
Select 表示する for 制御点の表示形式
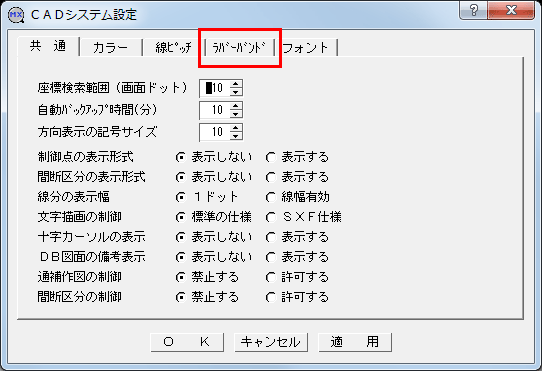[x=297, y=157]
